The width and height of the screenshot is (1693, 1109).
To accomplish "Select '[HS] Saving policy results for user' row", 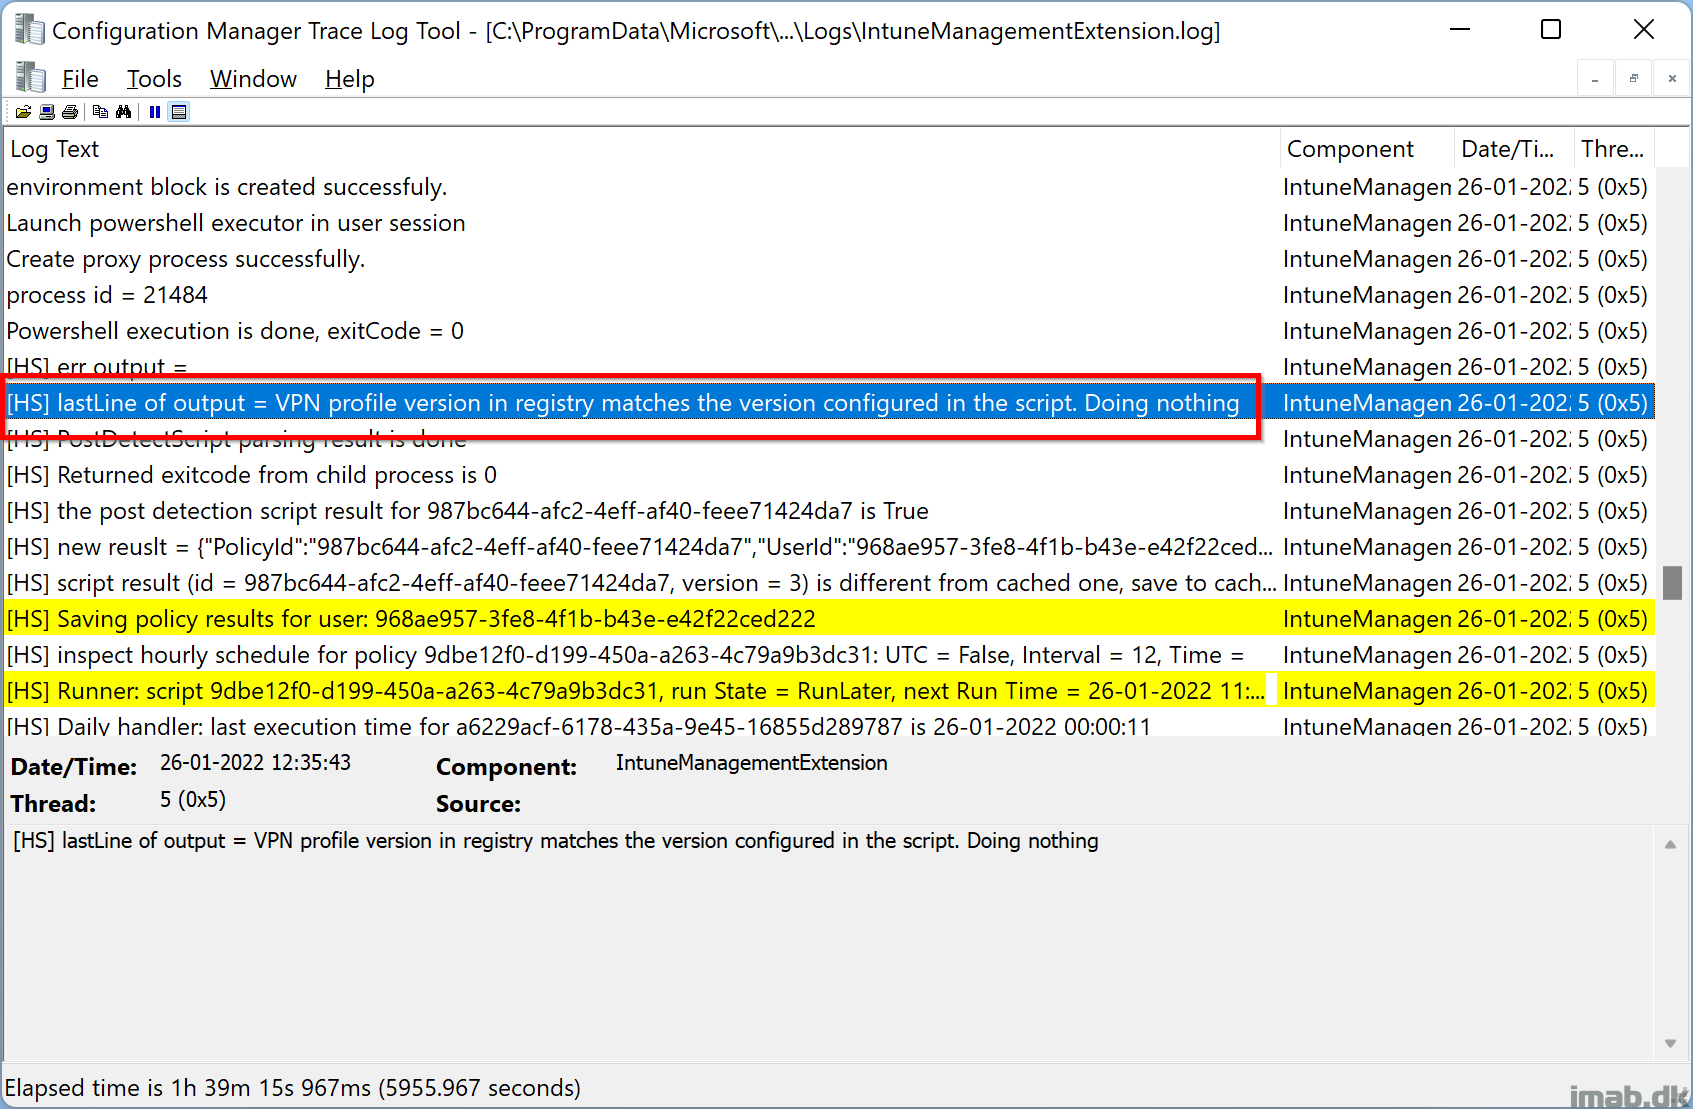I will [x=829, y=619].
